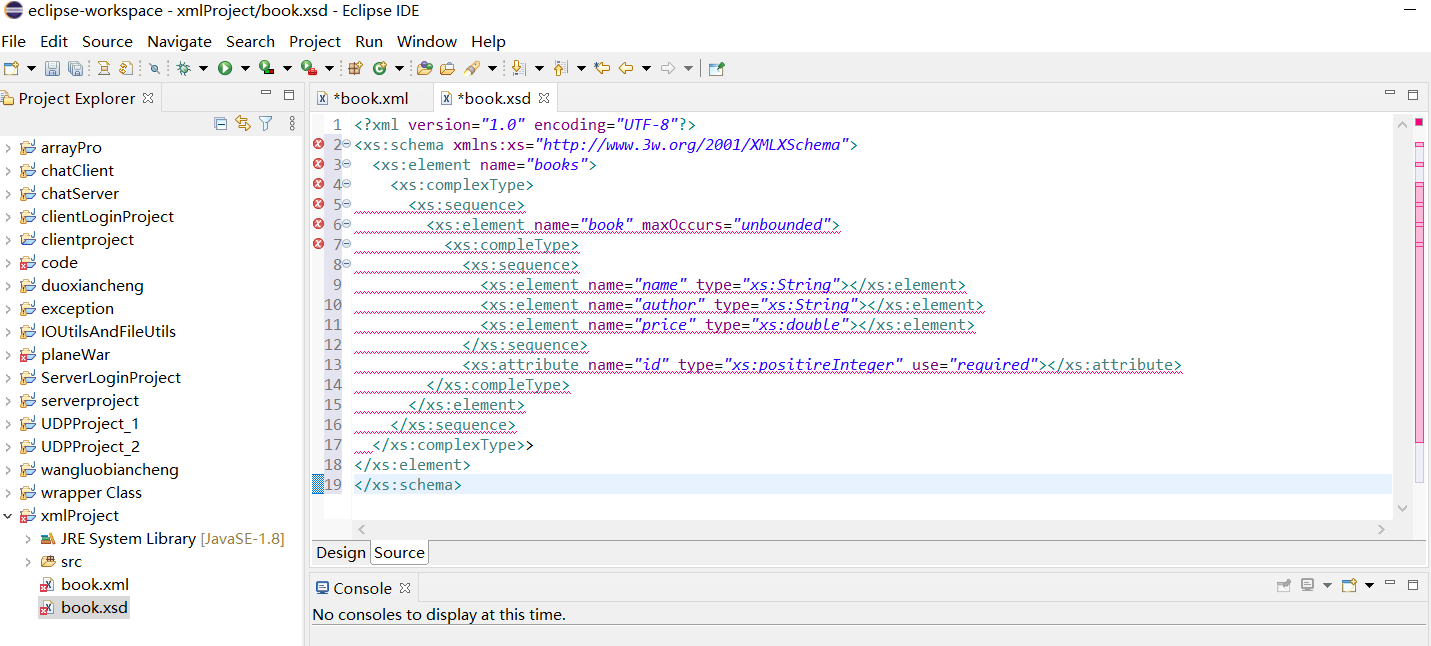Expand the src folder
Screen dimensions: 1431x646
coord(28,562)
